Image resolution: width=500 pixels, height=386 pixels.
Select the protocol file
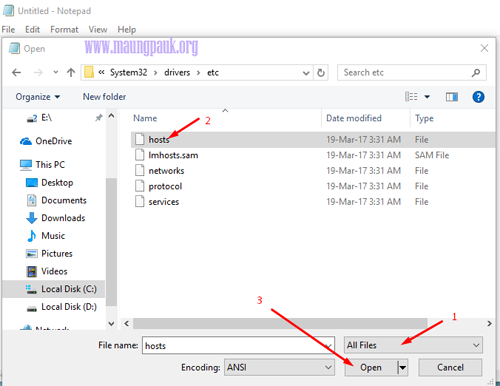[313, 186]
